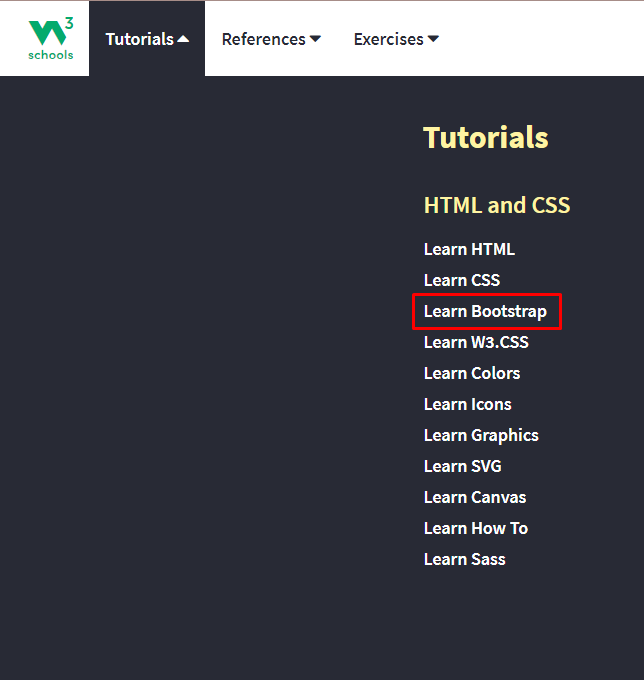
Task: Open Learn How To link
Action: [x=476, y=528]
